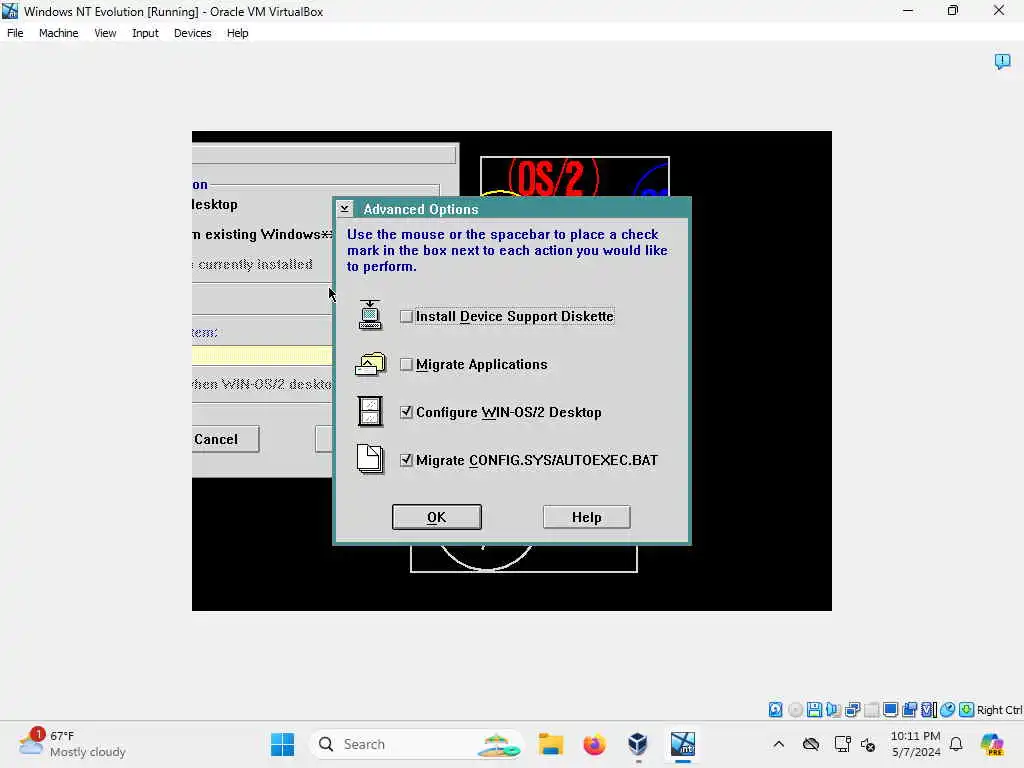Open VirtualBox Manager cube icon in taskbar
The width and height of the screenshot is (1024, 768).
[x=638, y=744]
